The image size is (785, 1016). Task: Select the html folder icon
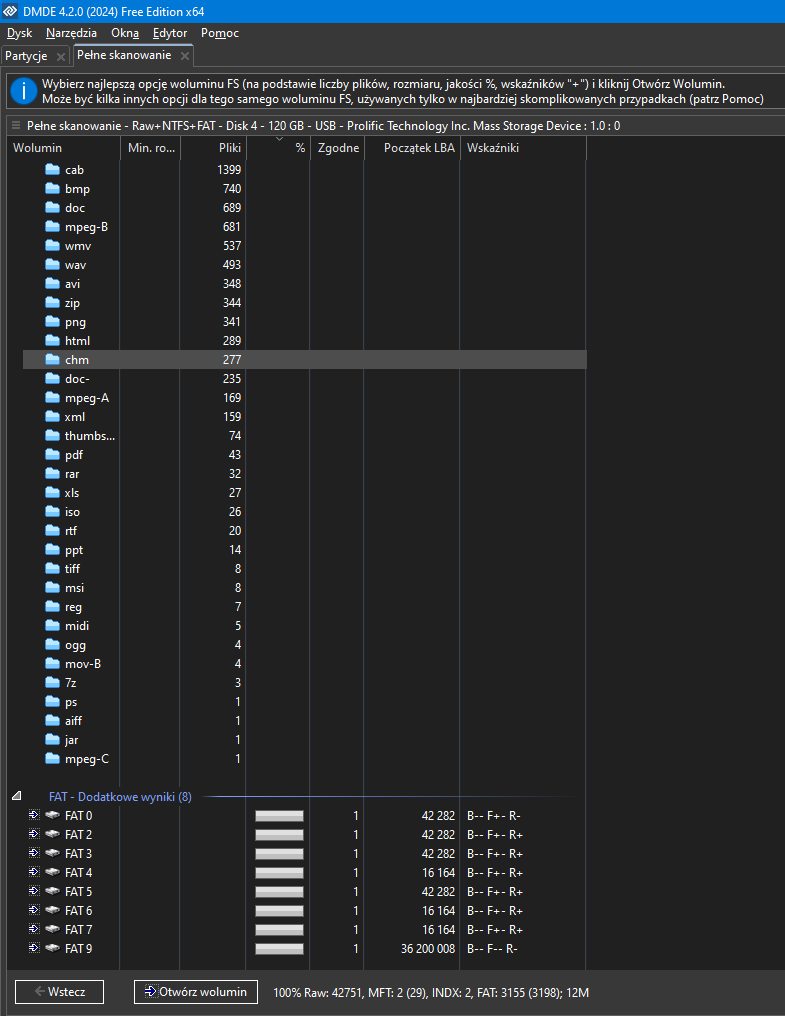(x=53, y=341)
